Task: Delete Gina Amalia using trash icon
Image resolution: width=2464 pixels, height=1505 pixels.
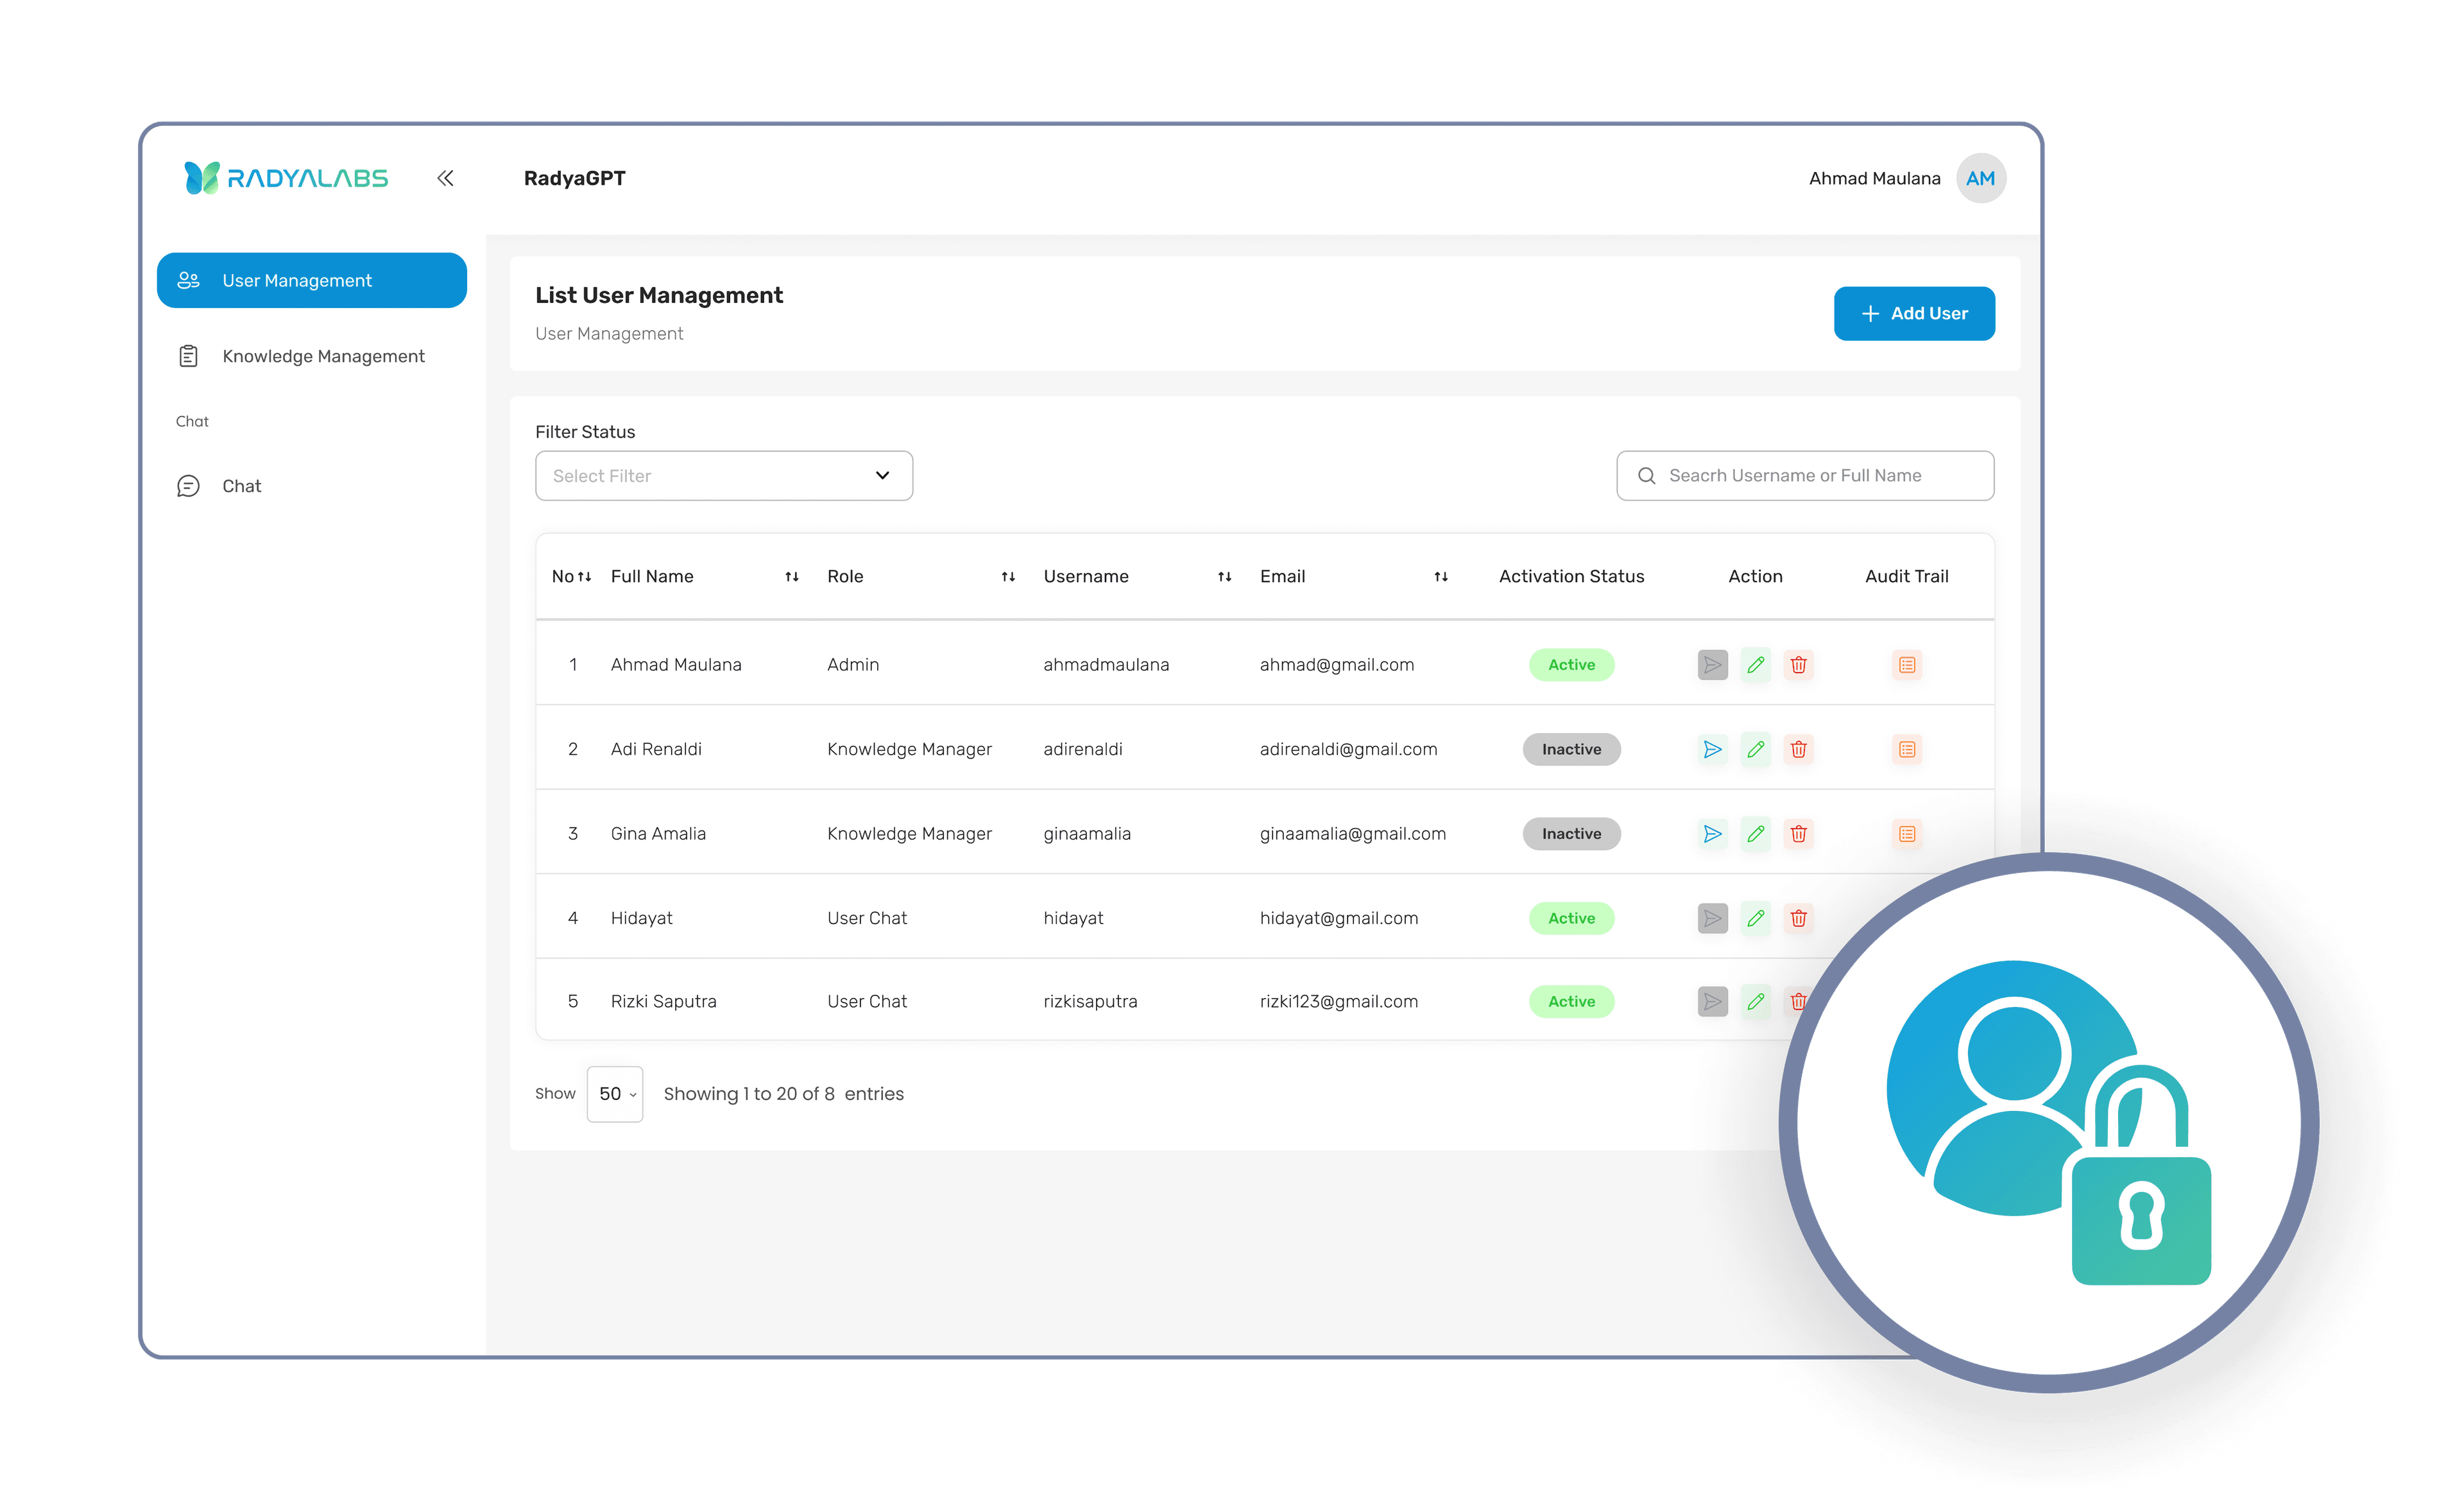Action: click(x=1798, y=834)
